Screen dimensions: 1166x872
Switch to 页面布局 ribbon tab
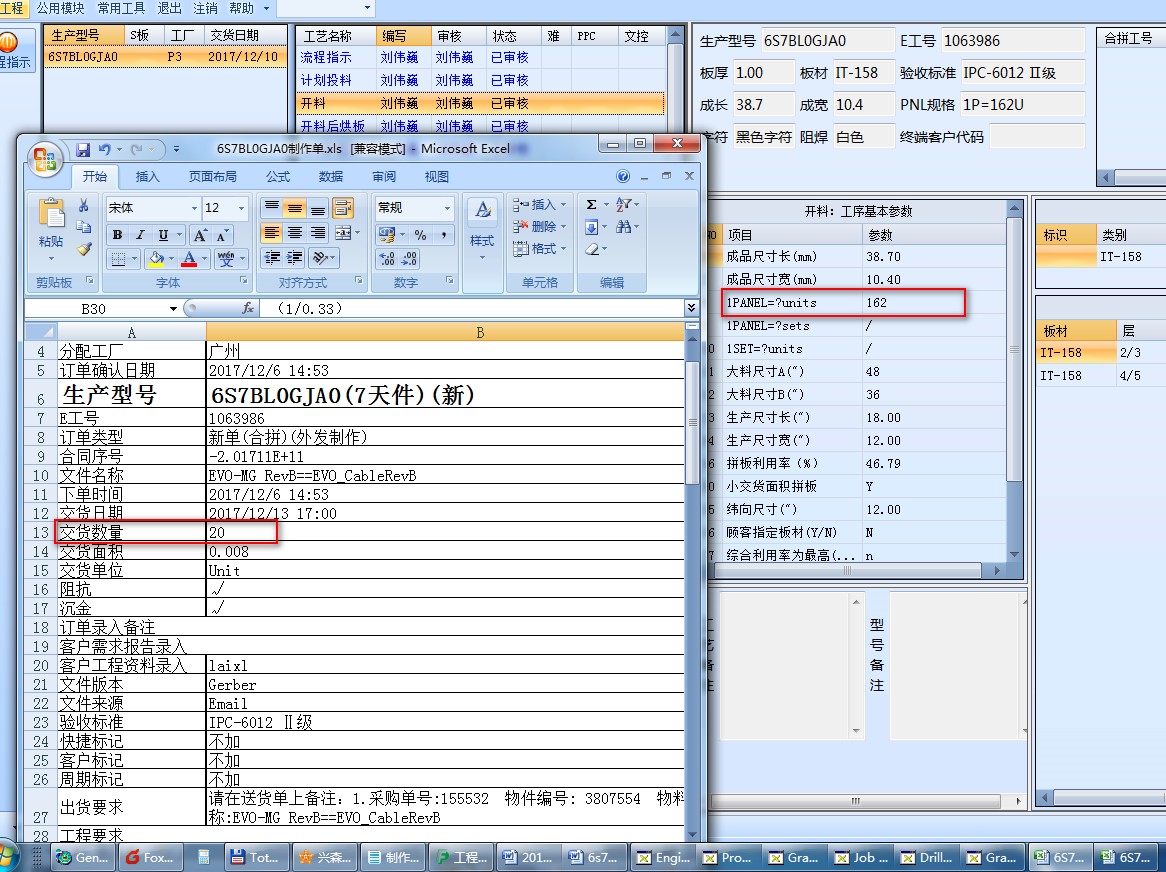(212, 176)
